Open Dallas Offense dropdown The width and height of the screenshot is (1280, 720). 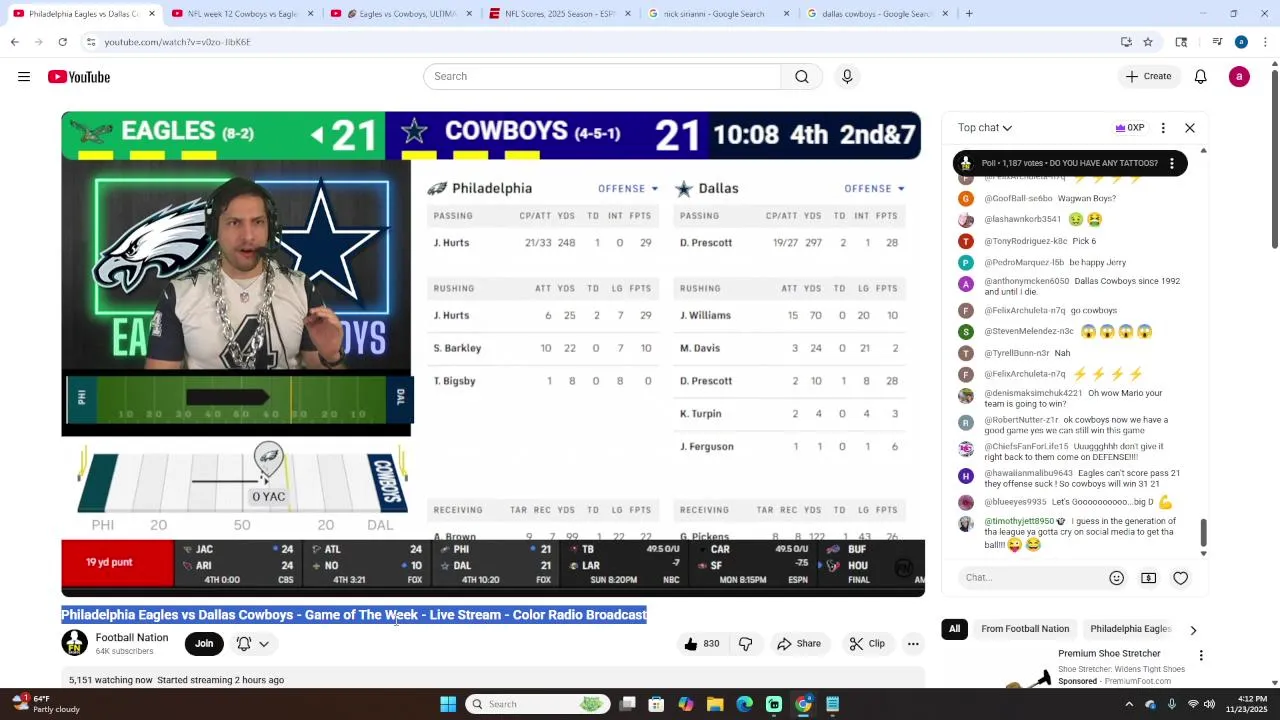[x=874, y=189]
